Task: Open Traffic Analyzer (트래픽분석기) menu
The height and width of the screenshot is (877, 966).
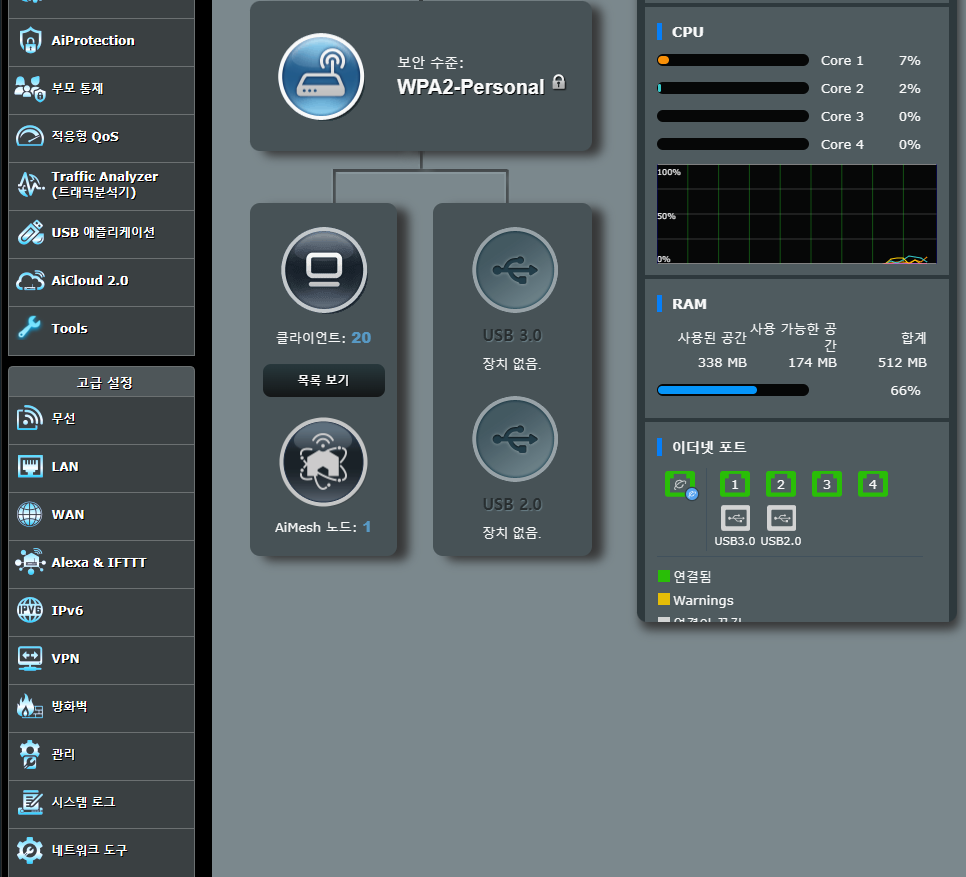Action: click(102, 186)
